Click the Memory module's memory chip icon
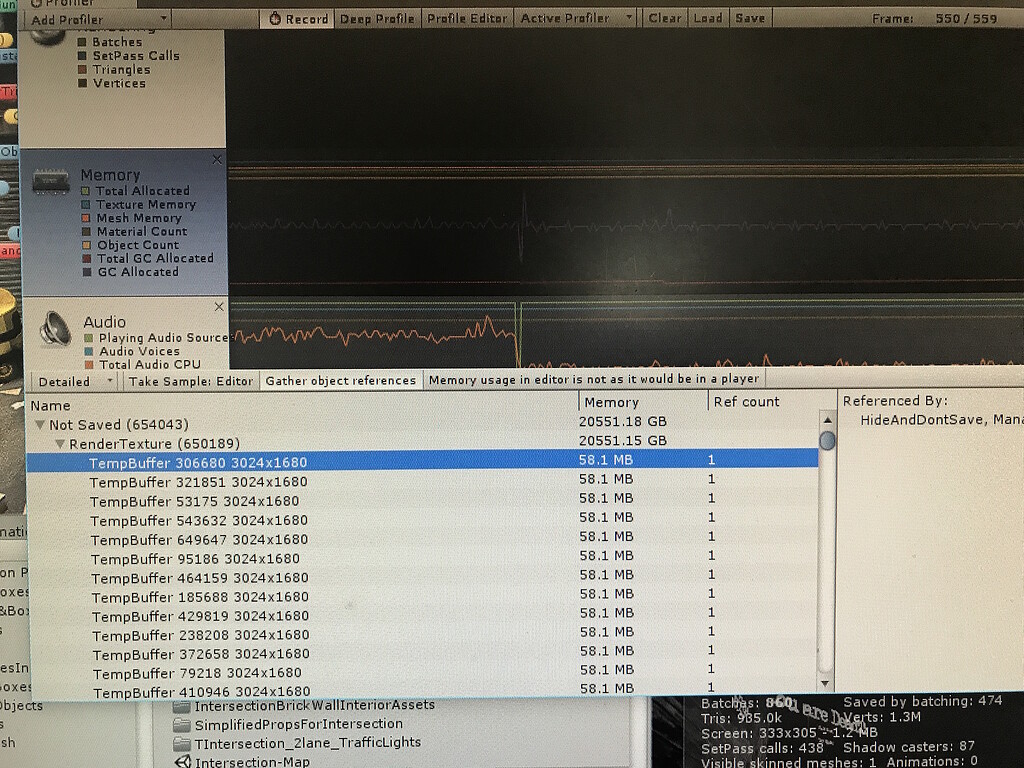1024x768 pixels. pos(49,182)
